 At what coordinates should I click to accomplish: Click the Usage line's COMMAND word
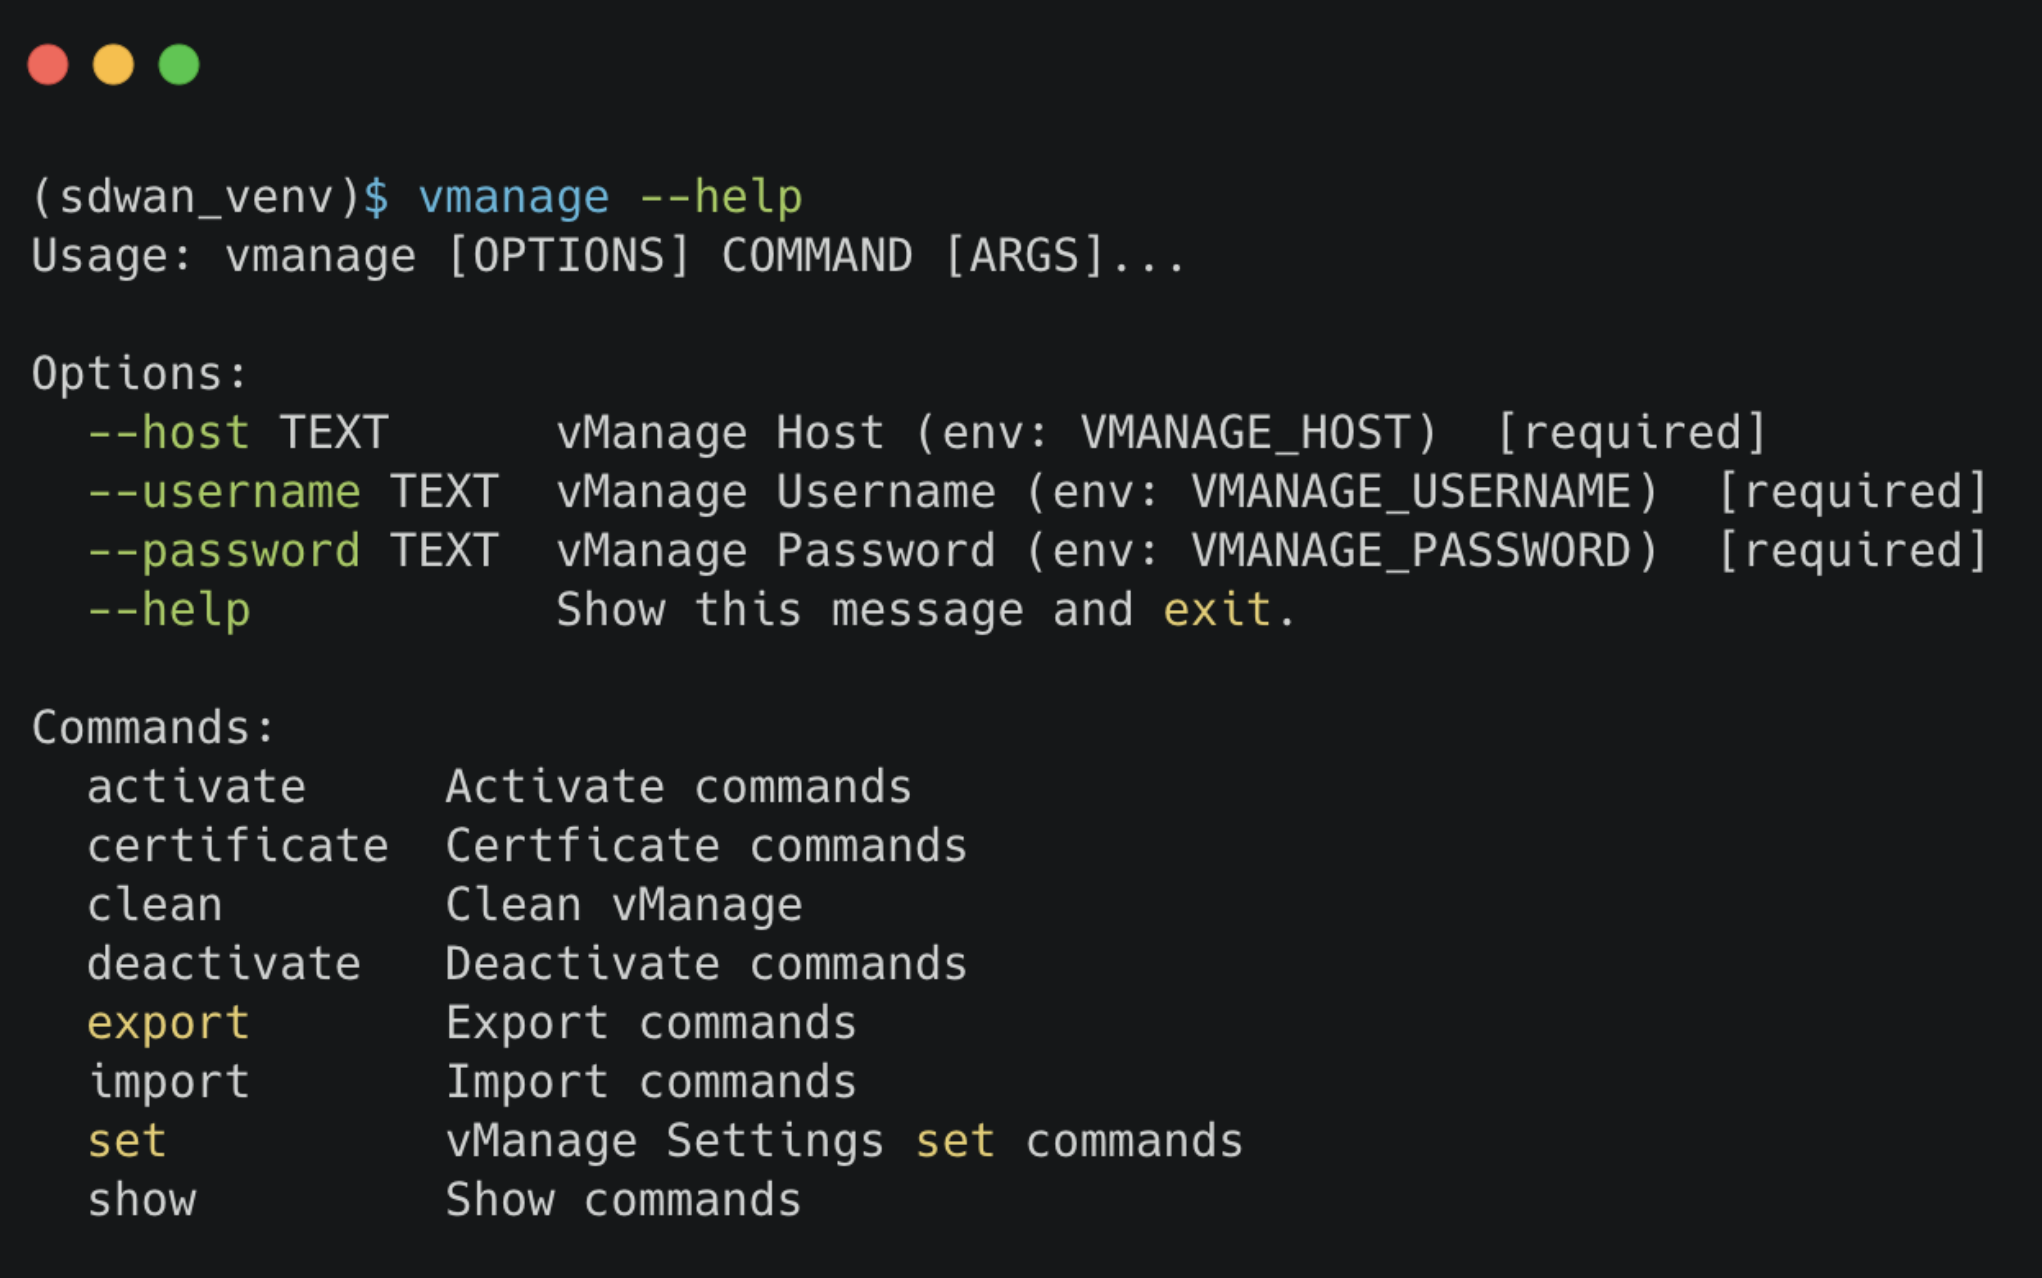click(816, 256)
